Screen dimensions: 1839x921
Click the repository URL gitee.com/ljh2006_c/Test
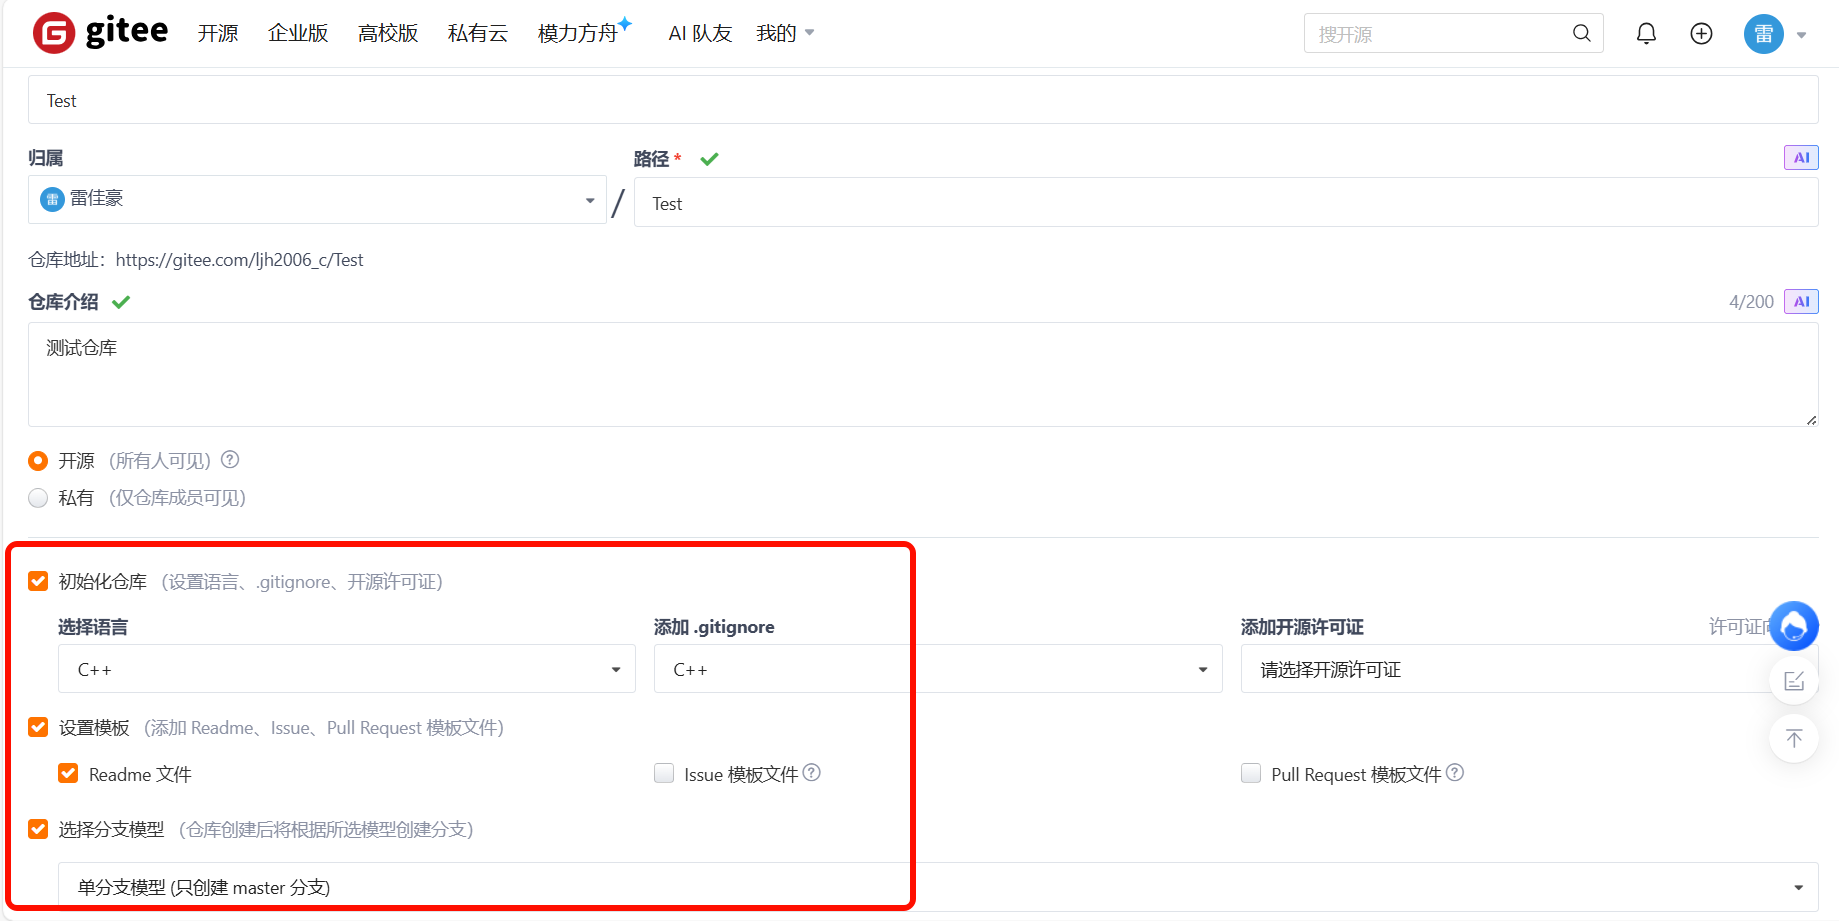pos(240,259)
